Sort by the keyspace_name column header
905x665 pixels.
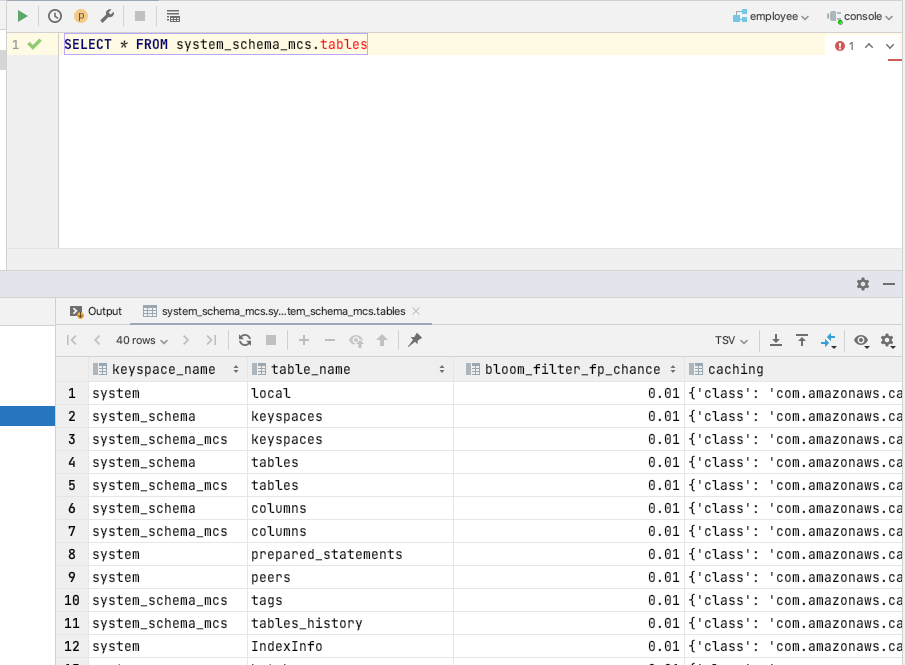[x=166, y=369]
